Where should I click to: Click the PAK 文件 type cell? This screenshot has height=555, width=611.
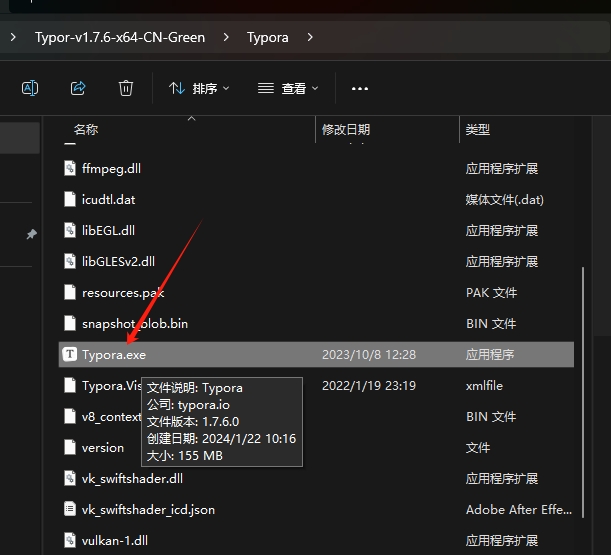pos(491,293)
